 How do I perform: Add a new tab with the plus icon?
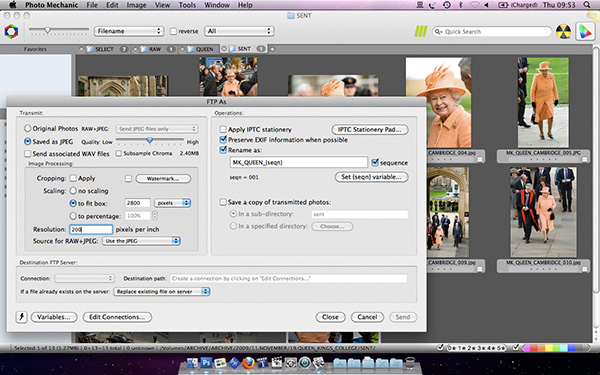pos(272,49)
